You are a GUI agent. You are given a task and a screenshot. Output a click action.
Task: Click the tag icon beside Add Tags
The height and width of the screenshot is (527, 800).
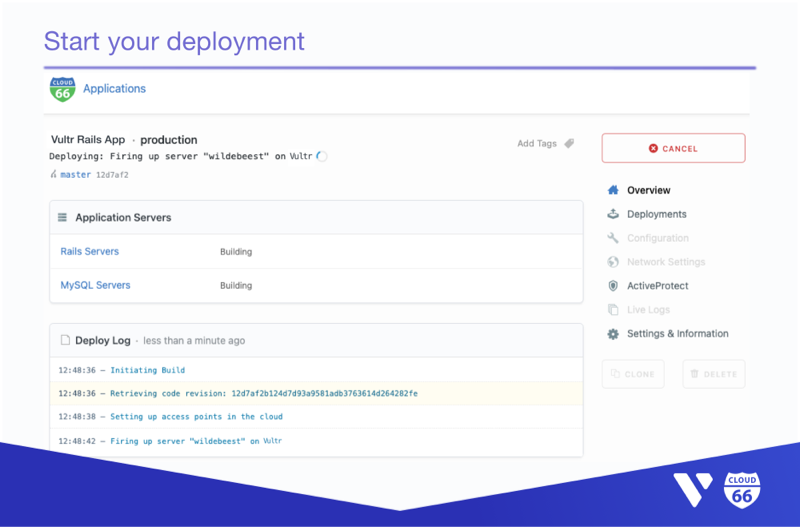tap(569, 143)
